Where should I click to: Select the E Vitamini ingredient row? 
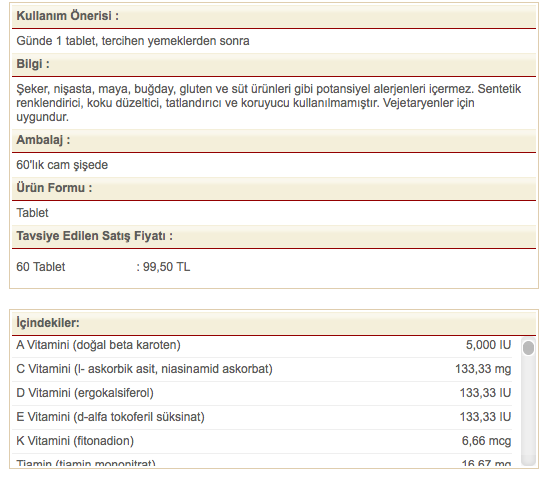pyautogui.click(x=262, y=417)
